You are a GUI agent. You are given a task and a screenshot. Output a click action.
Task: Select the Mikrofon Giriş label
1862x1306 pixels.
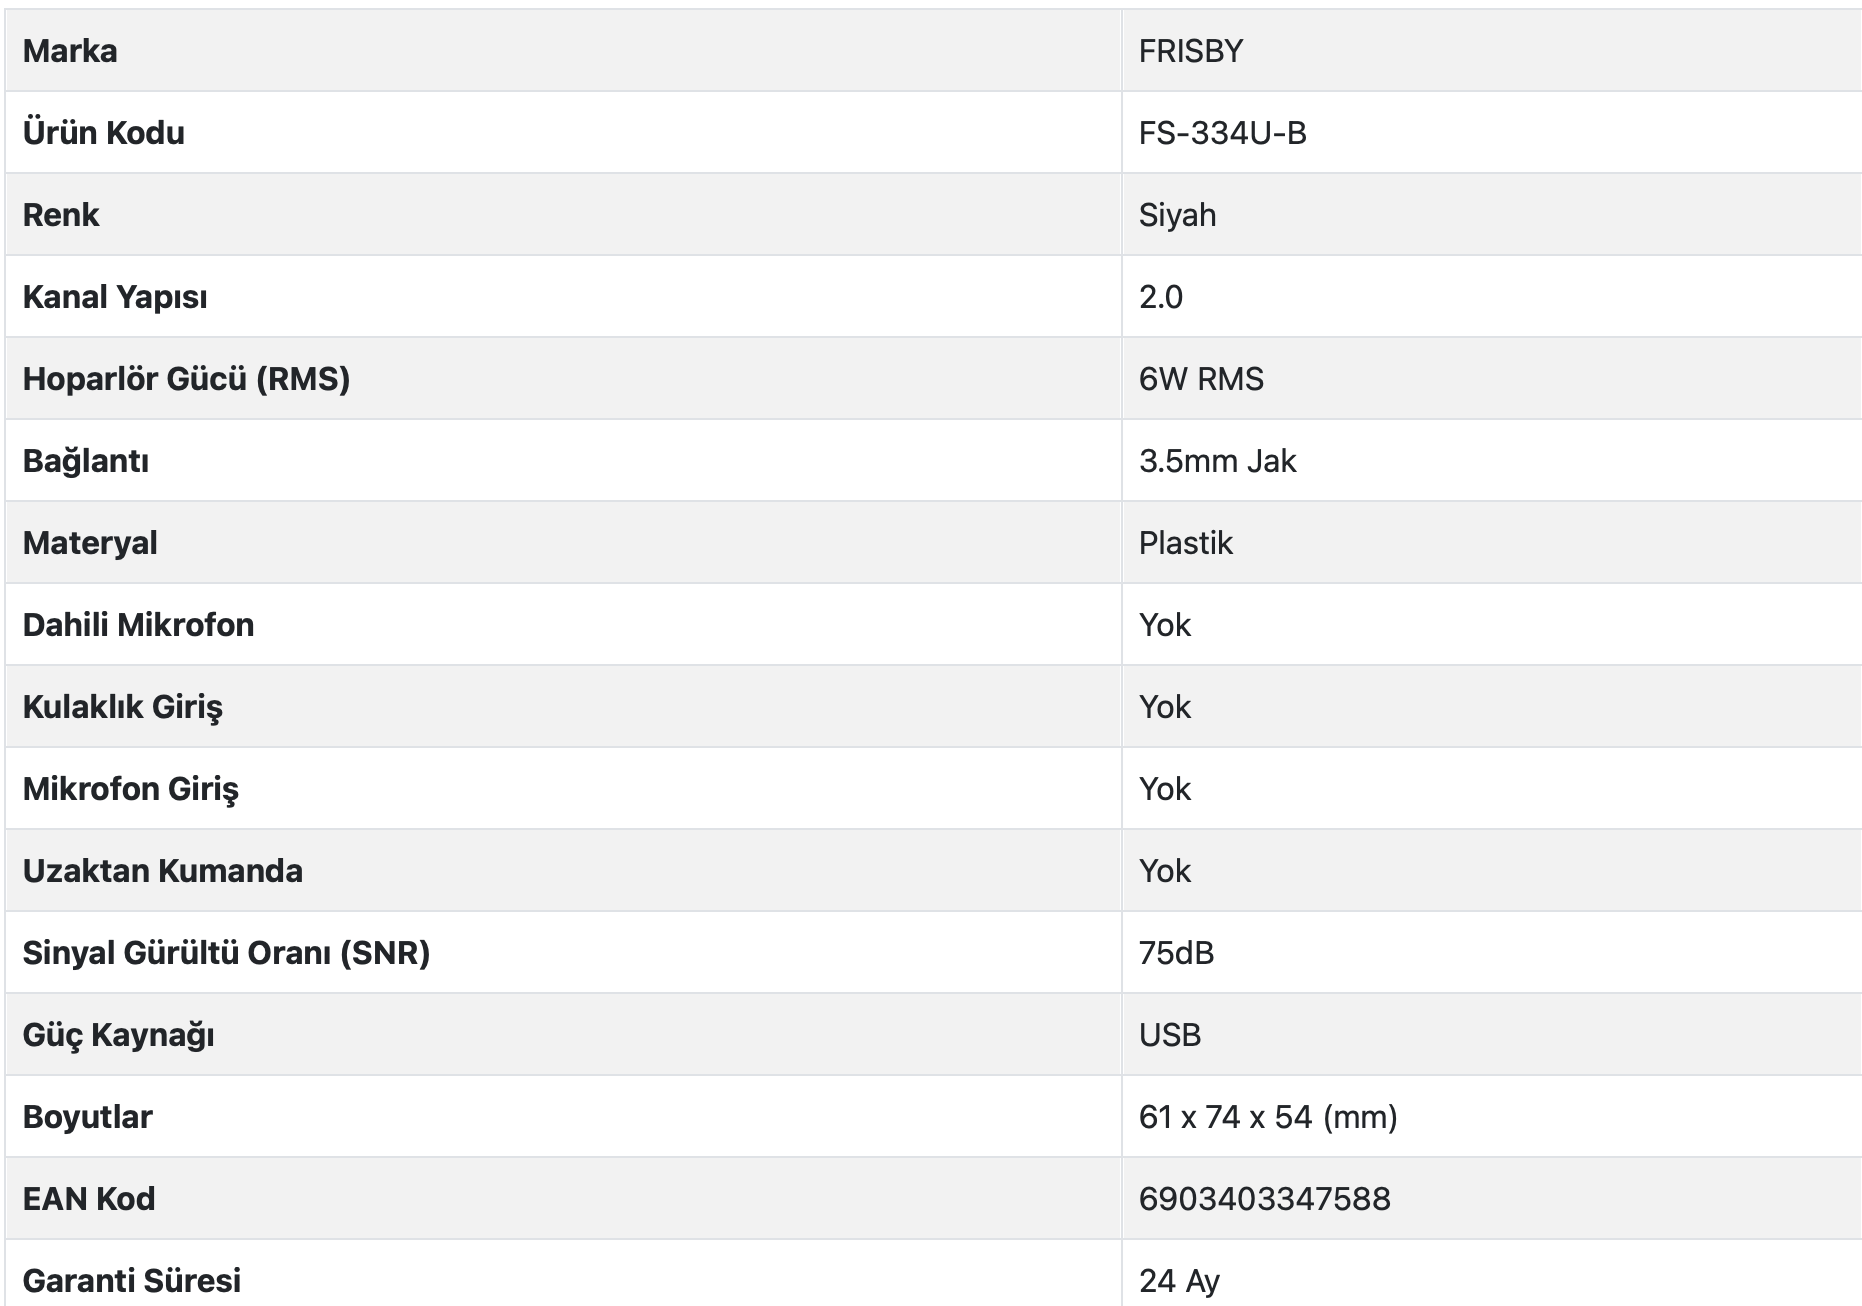pyautogui.click(x=131, y=789)
